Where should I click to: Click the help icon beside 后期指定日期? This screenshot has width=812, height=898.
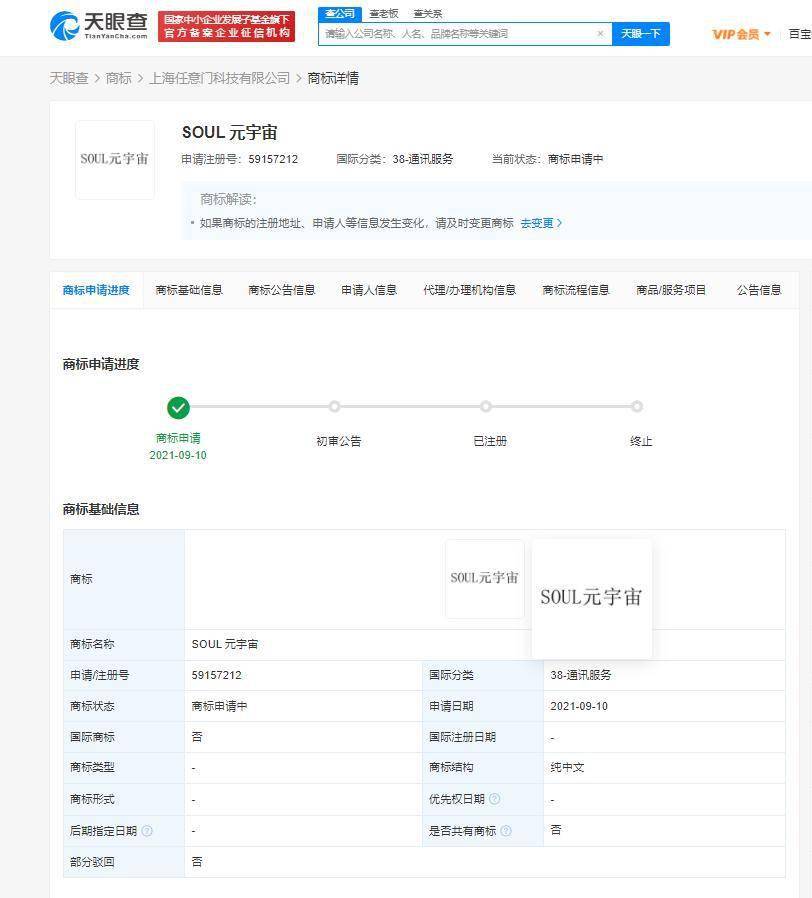(x=147, y=831)
